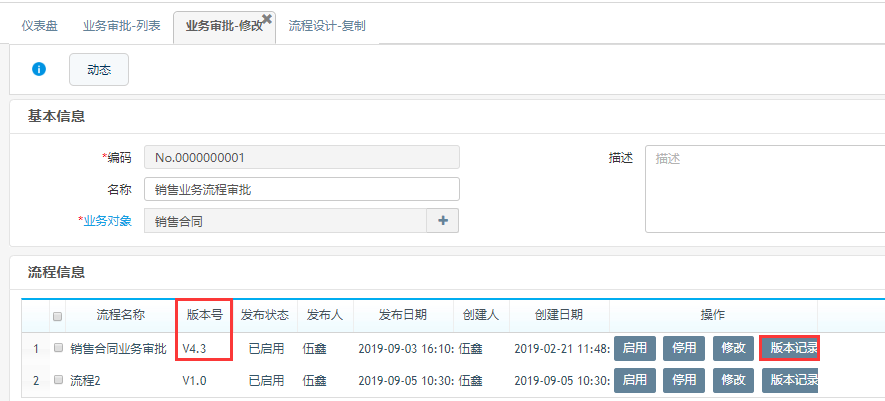The image size is (885, 401).
Task: Click 已启用 status in 流程2 row
Action: tap(266, 381)
